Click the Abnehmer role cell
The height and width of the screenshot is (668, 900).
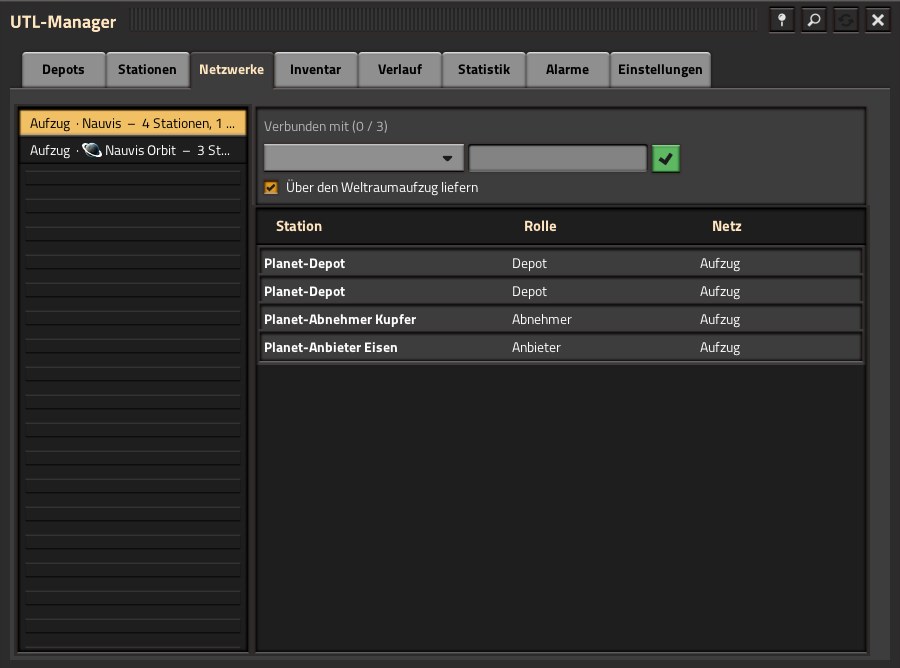coord(542,320)
